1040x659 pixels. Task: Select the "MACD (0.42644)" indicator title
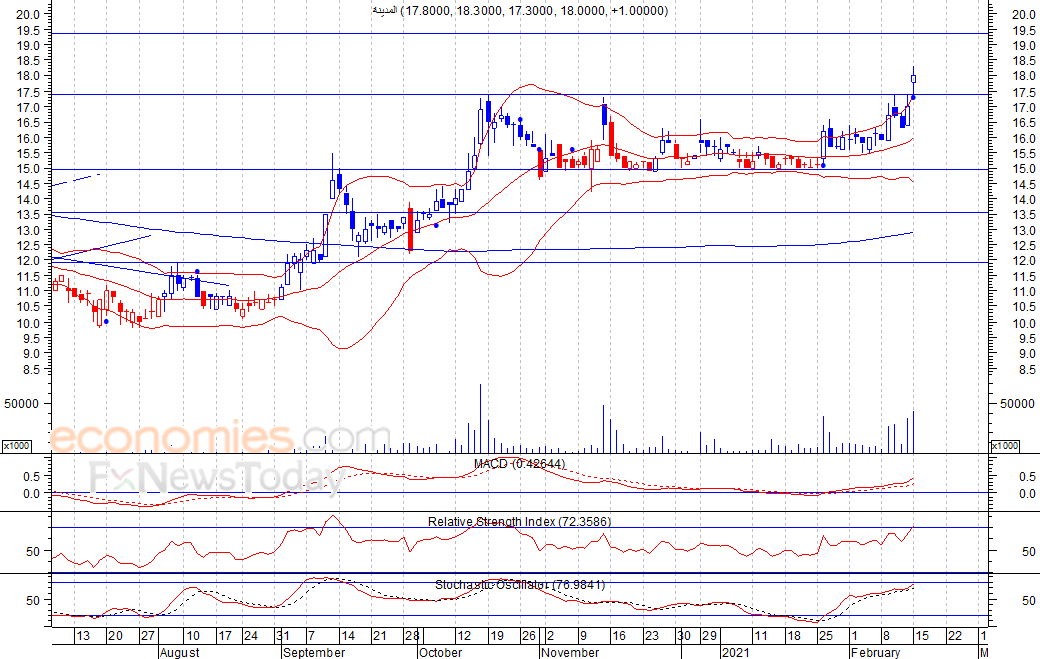pos(519,463)
